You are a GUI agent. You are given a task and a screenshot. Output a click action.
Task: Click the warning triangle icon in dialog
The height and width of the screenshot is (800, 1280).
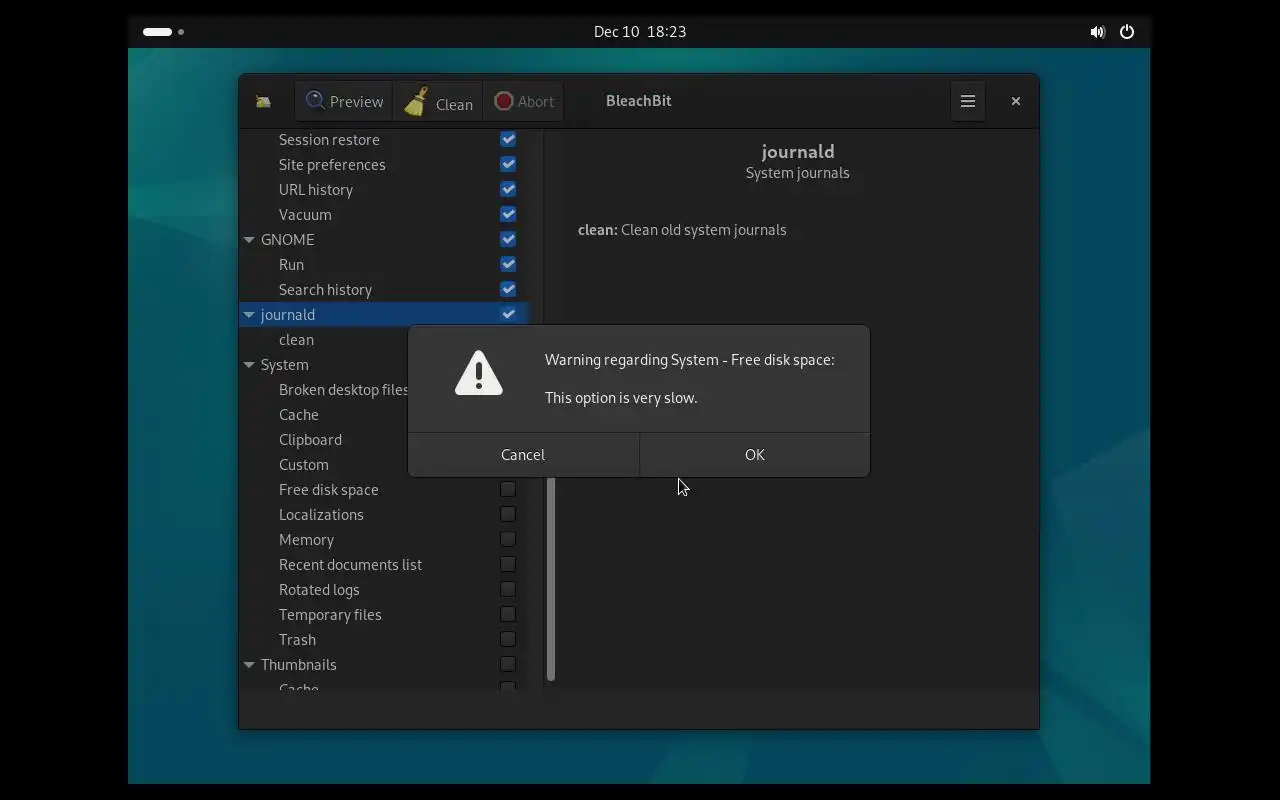478,372
